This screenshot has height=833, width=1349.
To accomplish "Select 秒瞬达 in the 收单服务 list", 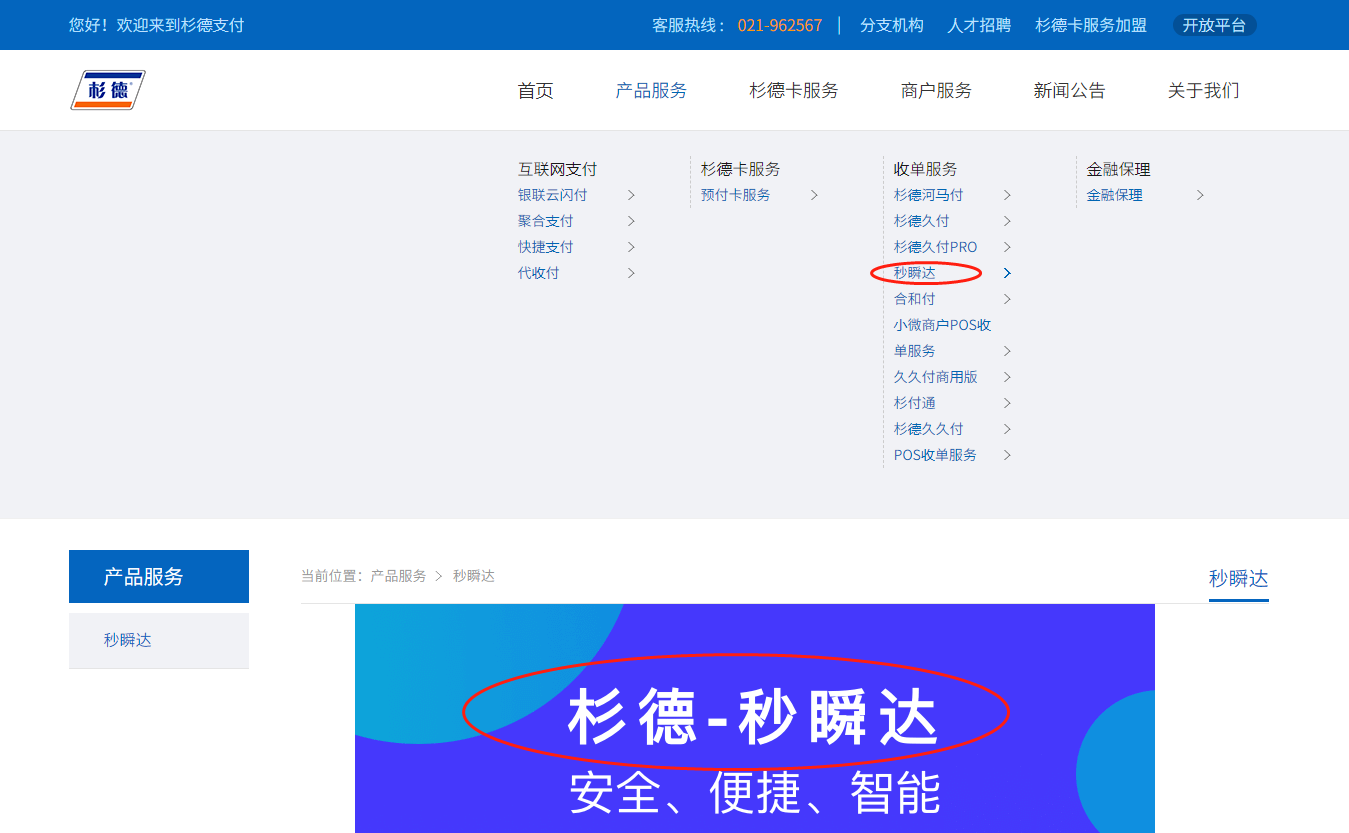I will pos(915,273).
